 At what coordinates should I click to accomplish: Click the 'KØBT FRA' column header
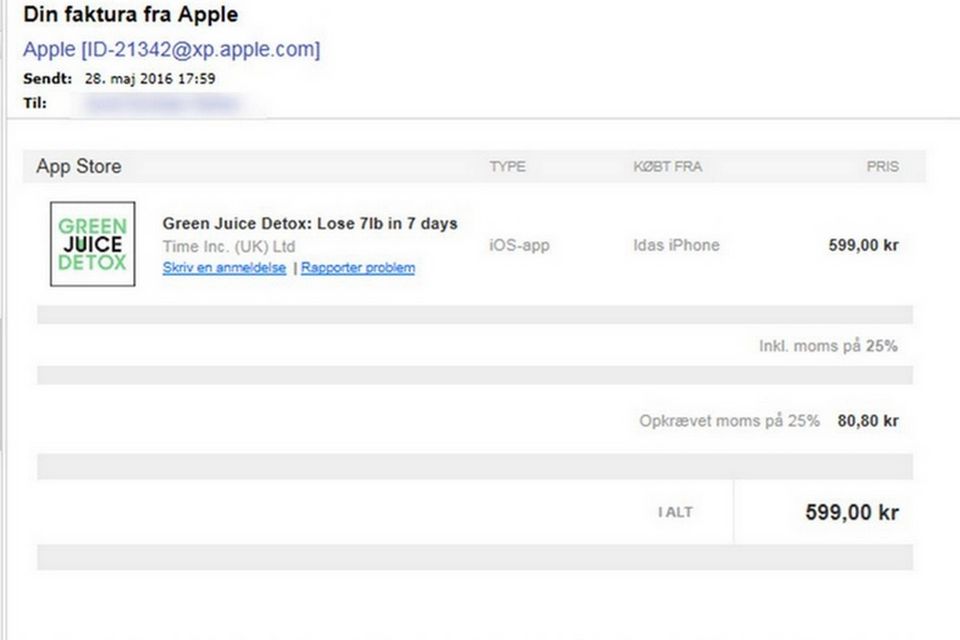click(x=667, y=167)
